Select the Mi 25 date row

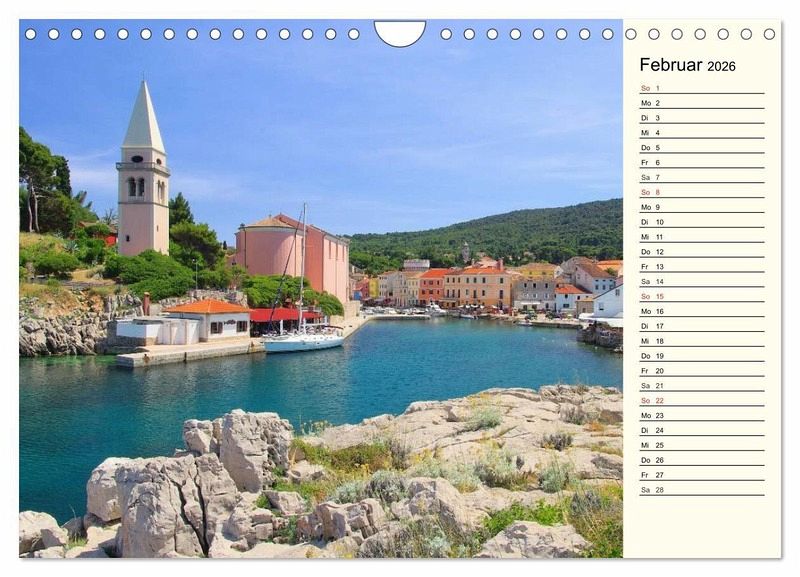(702, 445)
